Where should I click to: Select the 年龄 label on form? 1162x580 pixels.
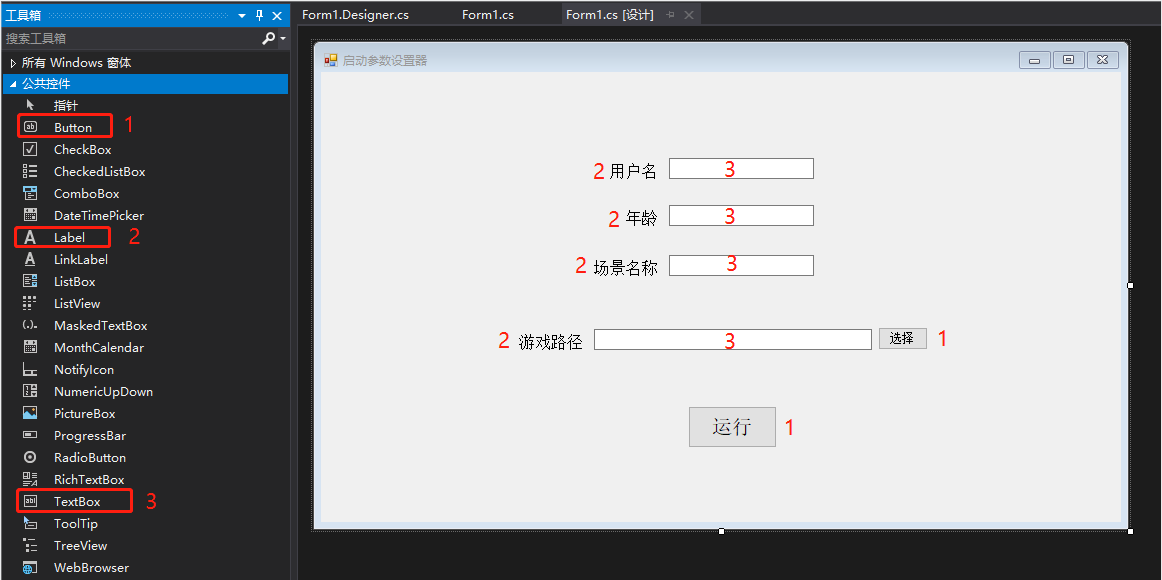coord(641,219)
